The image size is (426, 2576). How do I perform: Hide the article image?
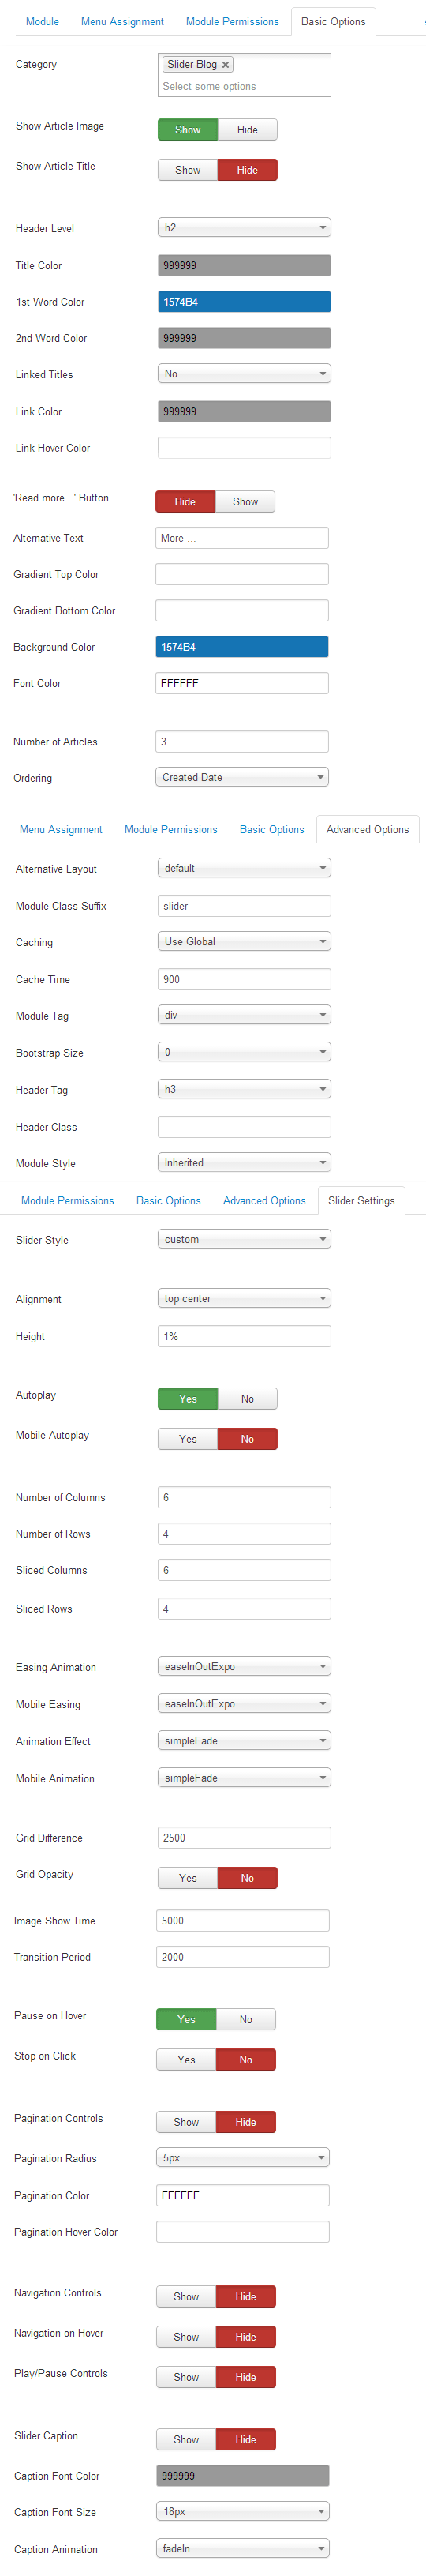[x=247, y=130]
